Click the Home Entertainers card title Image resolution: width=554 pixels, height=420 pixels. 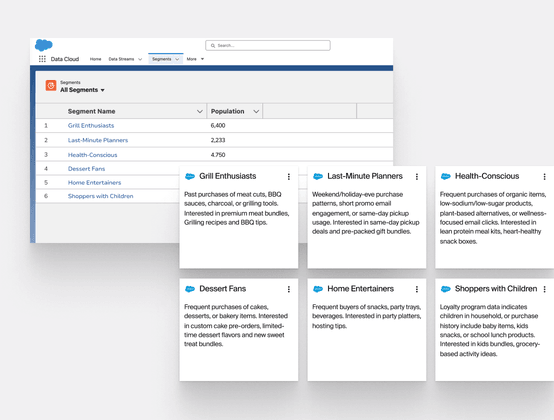pos(360,289)
